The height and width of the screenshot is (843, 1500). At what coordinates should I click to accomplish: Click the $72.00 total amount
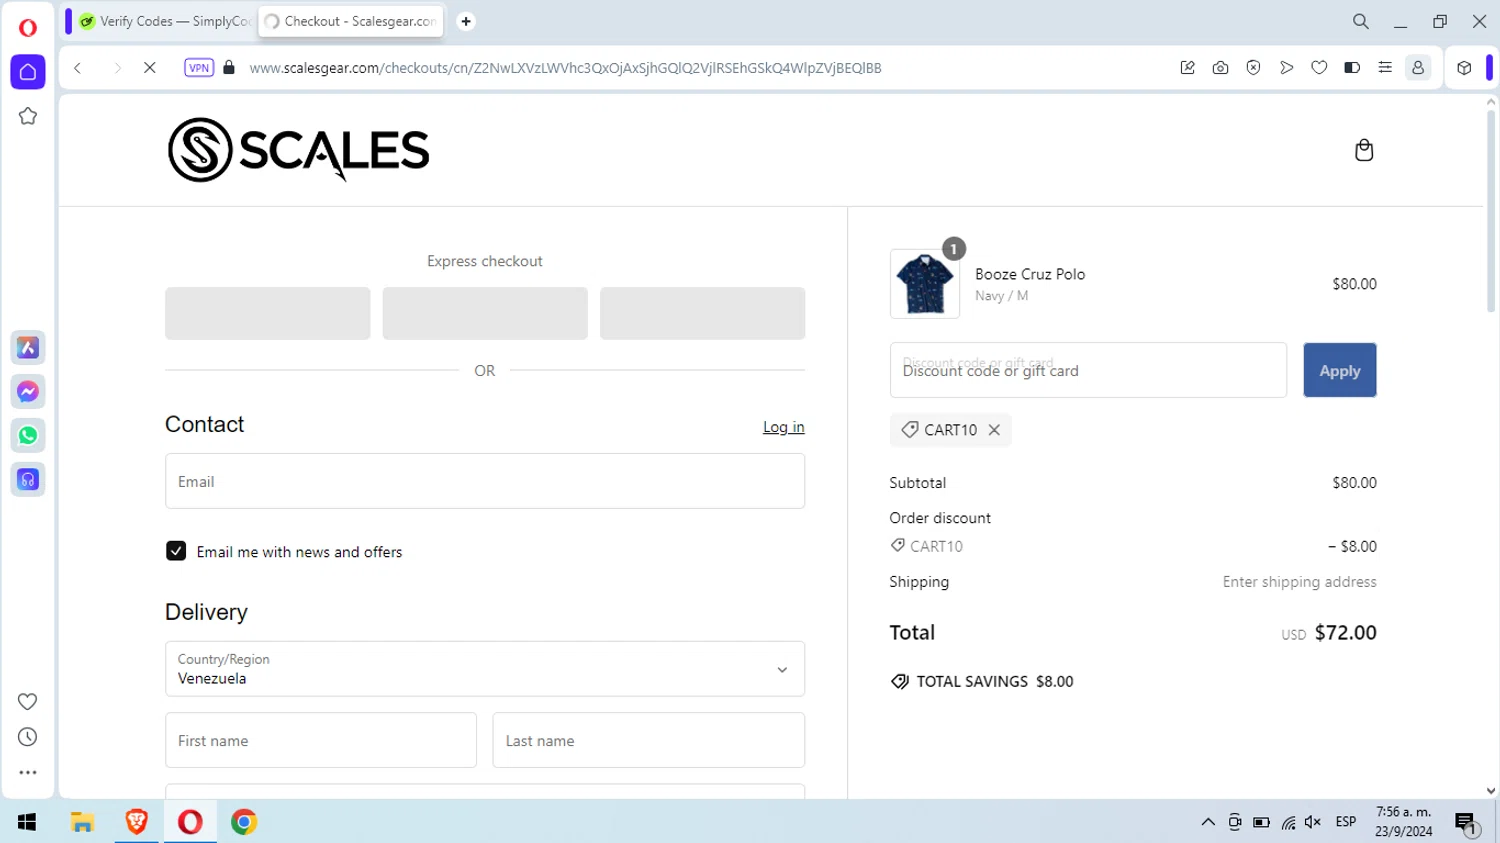1345,632
